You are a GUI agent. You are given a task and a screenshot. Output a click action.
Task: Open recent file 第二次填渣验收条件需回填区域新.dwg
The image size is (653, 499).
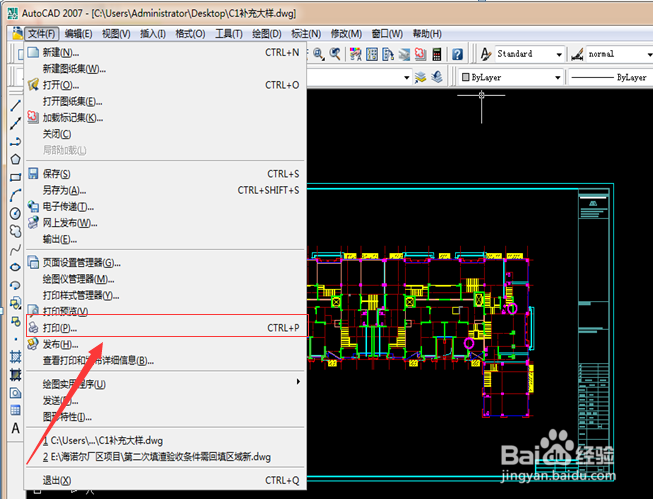166,457
